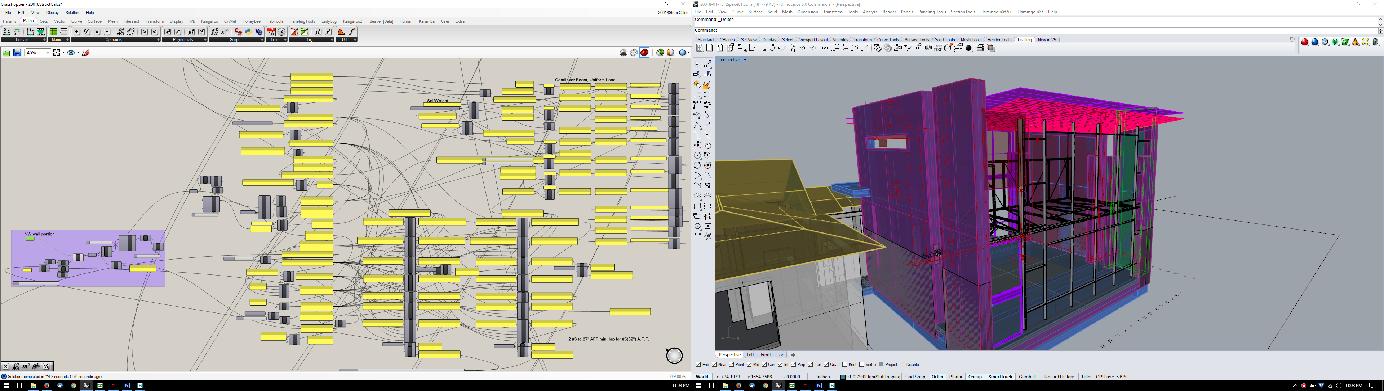Open Grasshopper Solution menu
Screen dimensions: 1384x391
(72, 12)
